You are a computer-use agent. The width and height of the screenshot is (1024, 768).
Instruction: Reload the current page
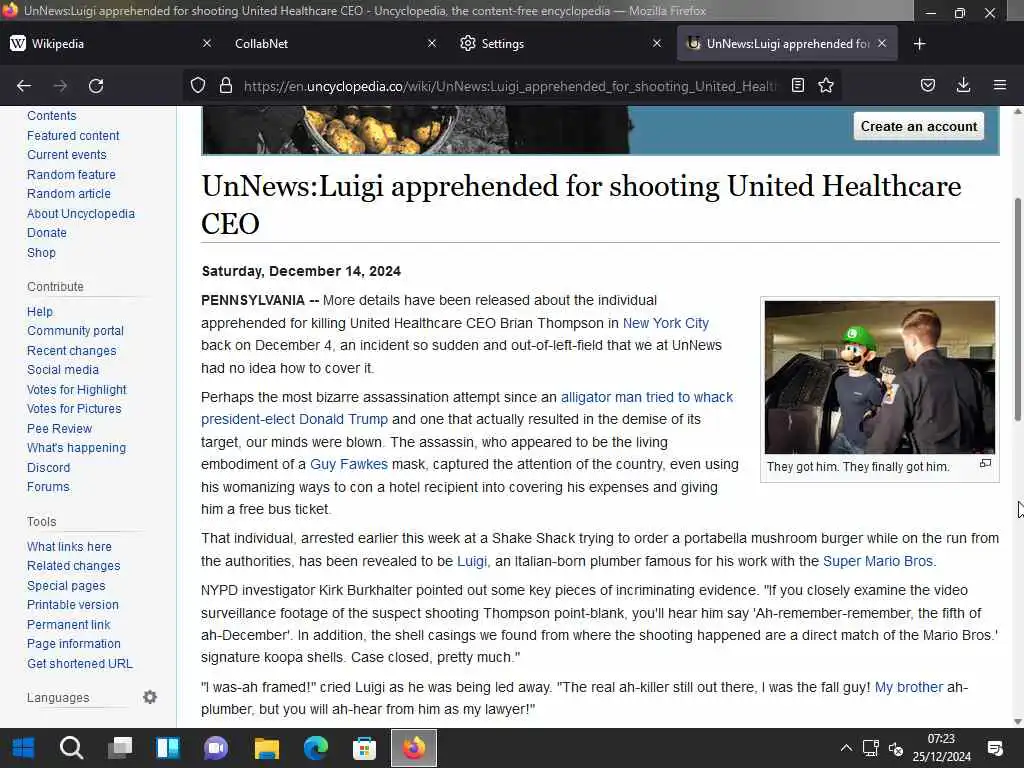point(96,86)
